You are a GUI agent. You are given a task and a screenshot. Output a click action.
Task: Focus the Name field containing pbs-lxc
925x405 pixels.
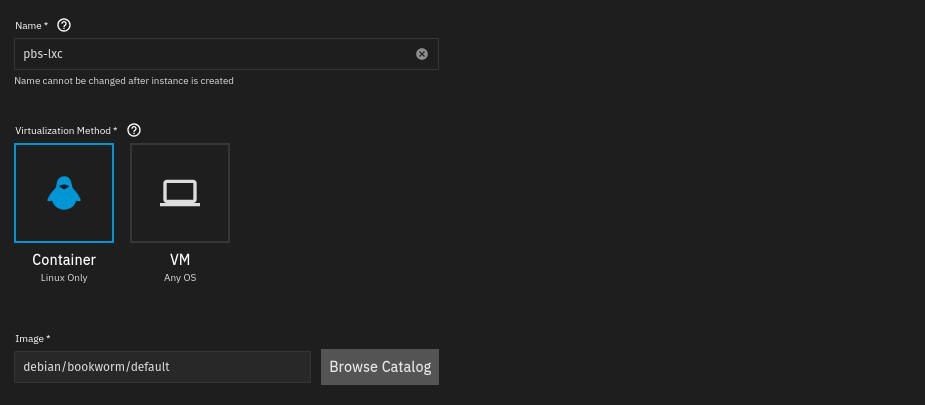click(x=227, y=54)
